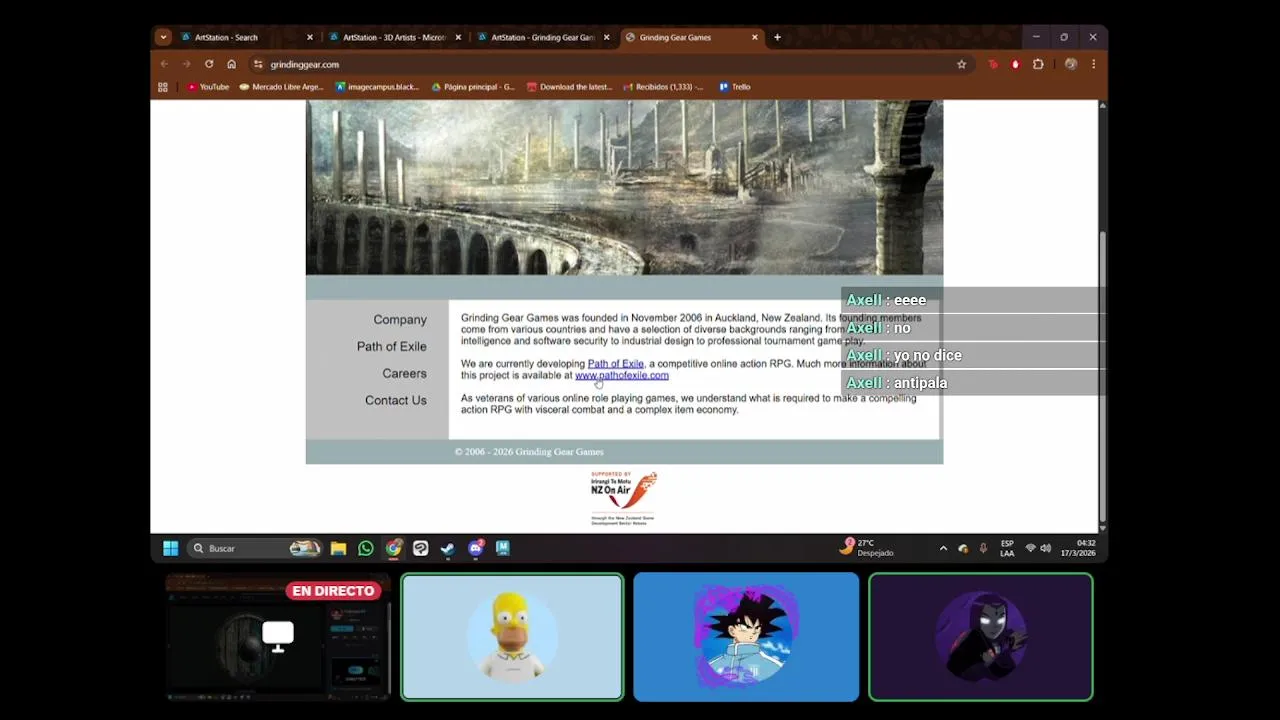Open Steam from the taskbar

(448, 548)
